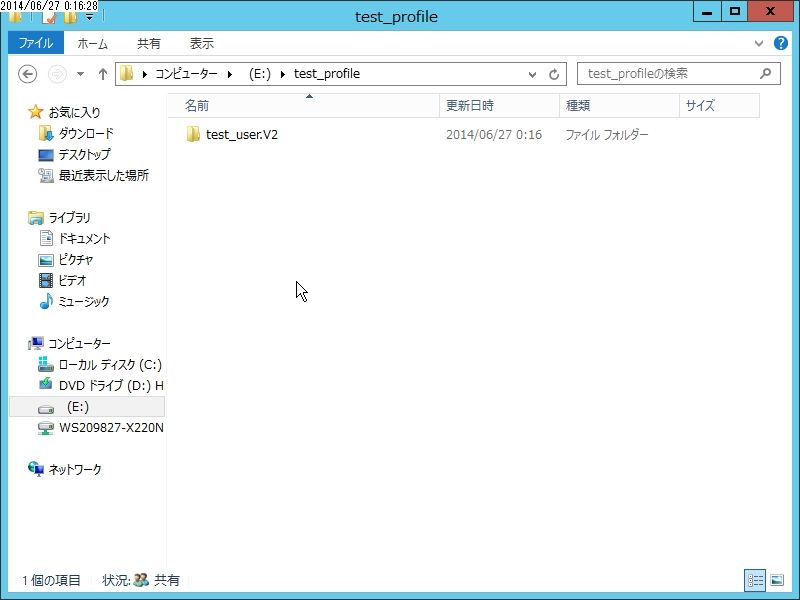Click the ダウンロード folder icon
Viewport: 800px width, 600px height.
click(46, 134)
